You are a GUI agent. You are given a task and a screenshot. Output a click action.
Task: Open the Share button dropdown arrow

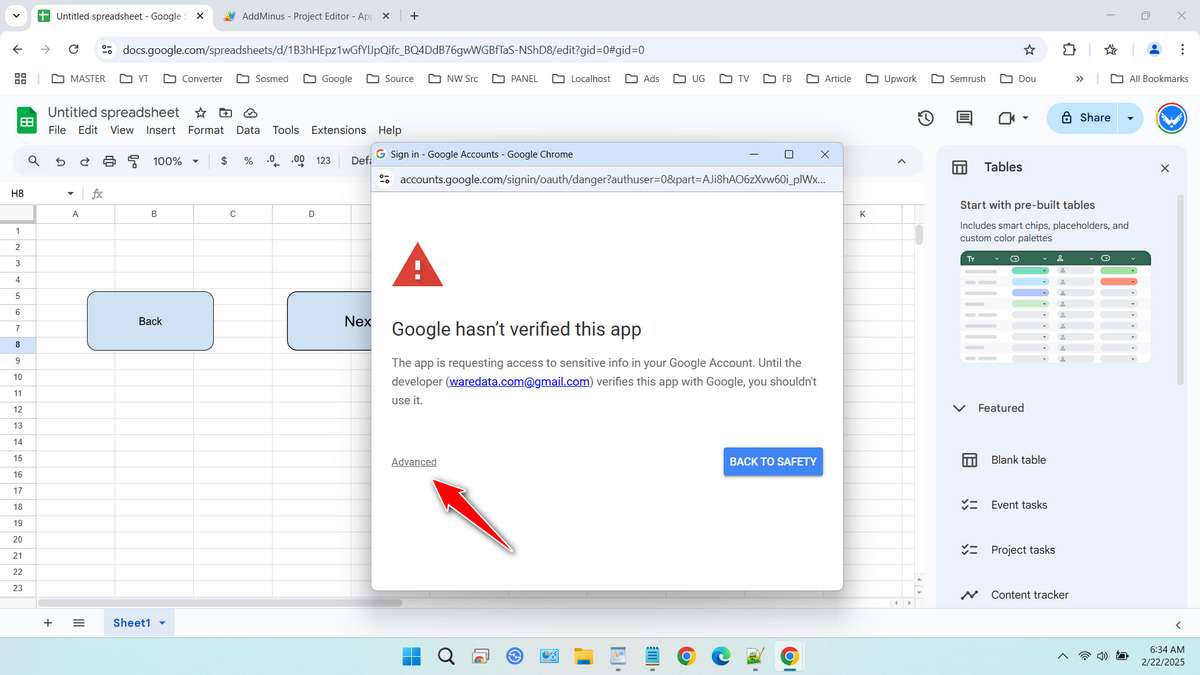[1128, 117]
